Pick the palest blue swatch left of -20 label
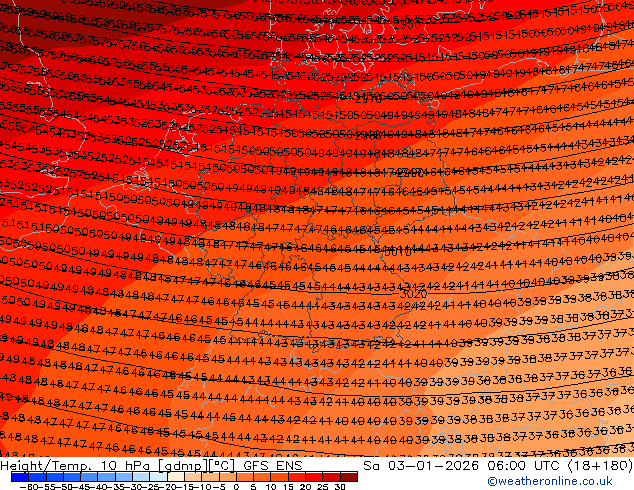634x490 pixels. (158, 477)
